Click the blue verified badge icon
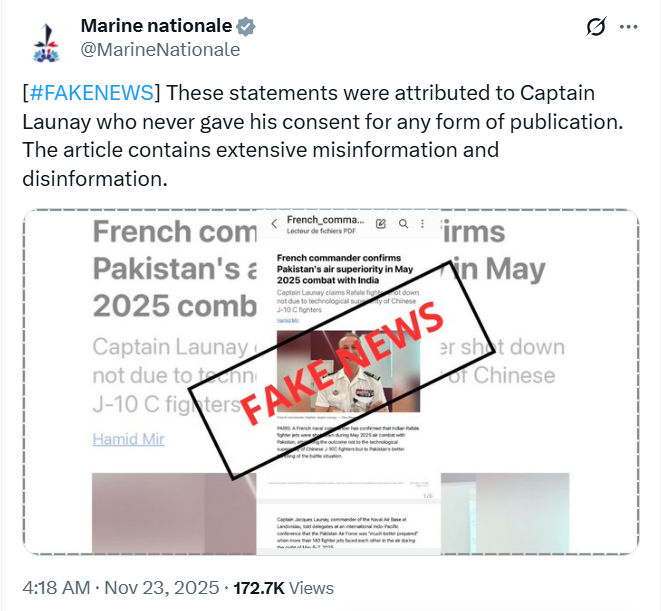This screenshot has width=661, height=611. coord(246,27)
